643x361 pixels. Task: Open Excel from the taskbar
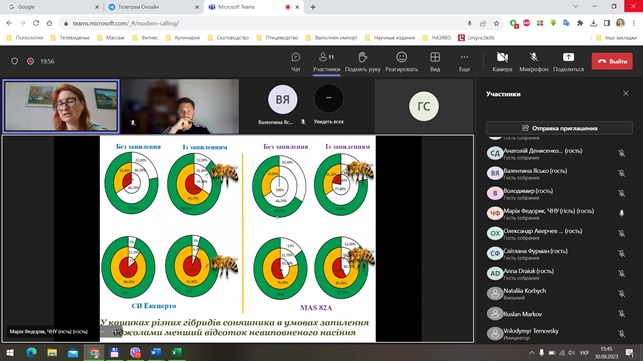tap(177, 352)
